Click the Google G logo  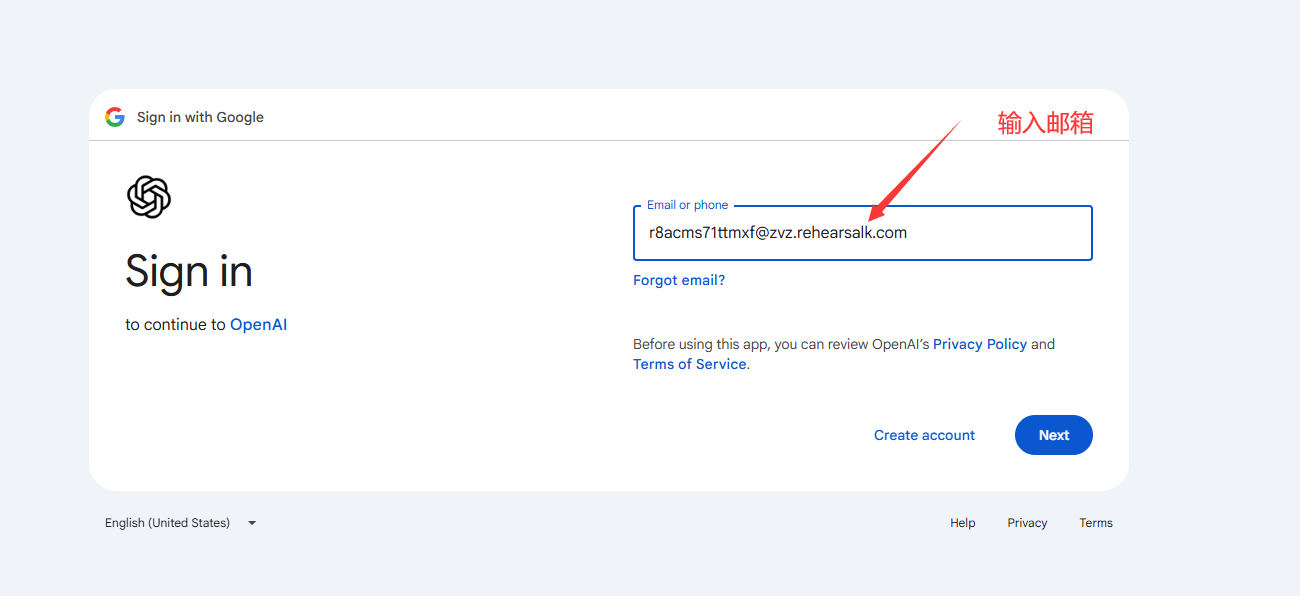(x=115, y=117)
